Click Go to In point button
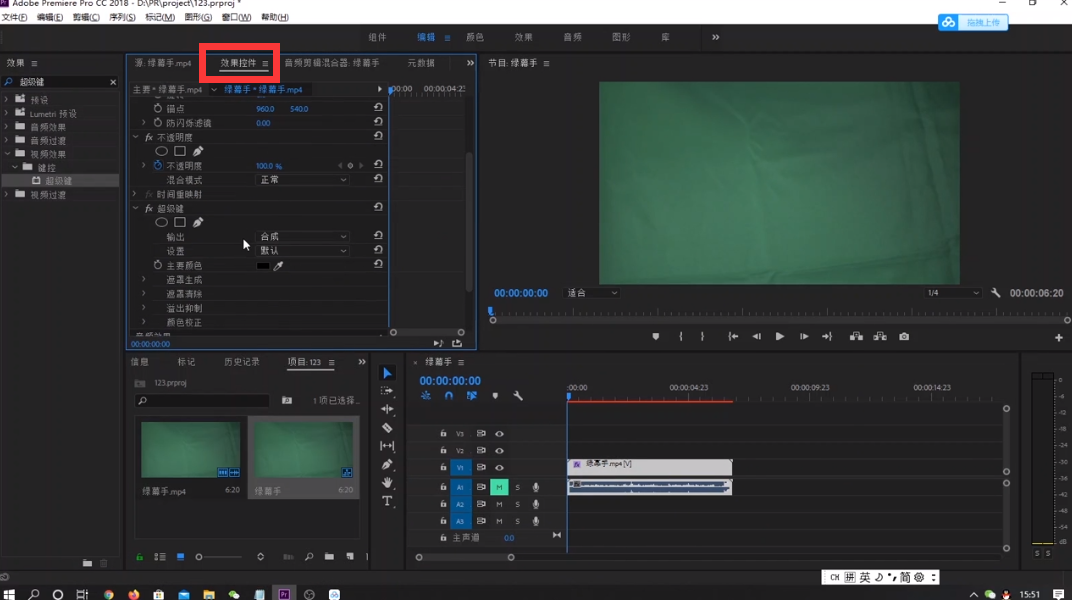The image size is (1072, 600). [733, 336]
